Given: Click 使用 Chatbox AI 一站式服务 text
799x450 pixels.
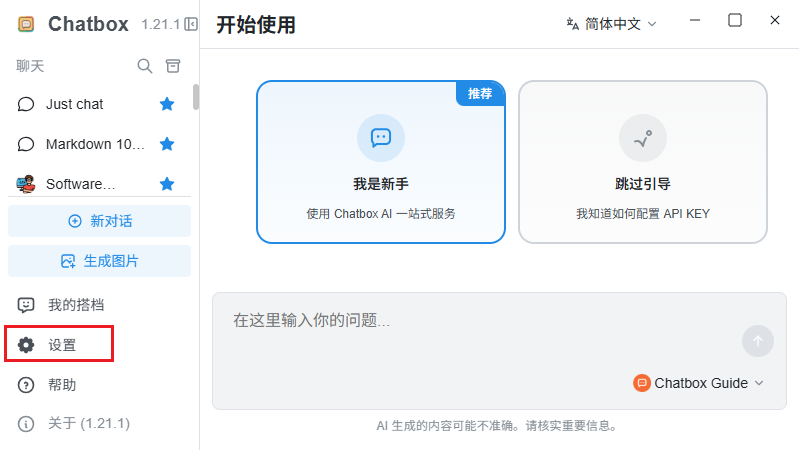Looking at the screenshot, I should click(x=381, y=214).
